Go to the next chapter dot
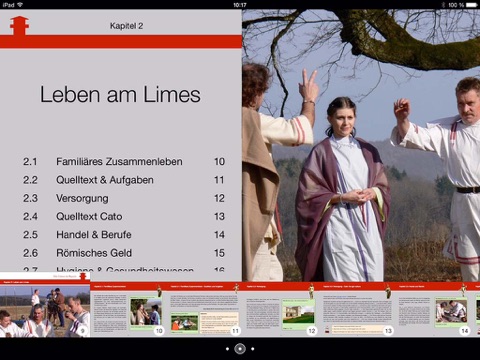 pyautogui.click(x=253, y=349)
